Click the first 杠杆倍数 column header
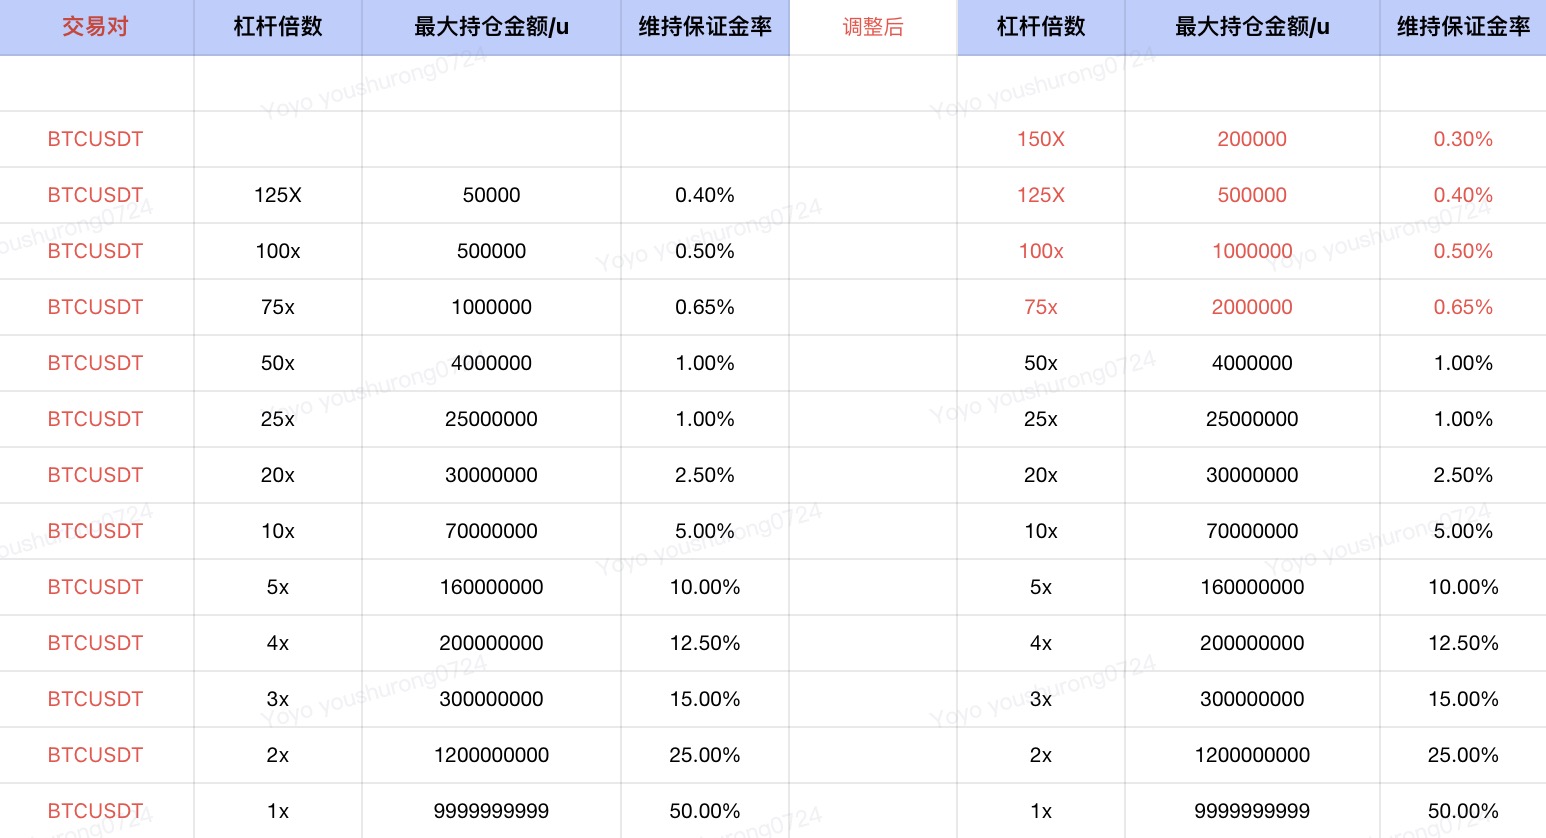1546x838 pixels. [278, 27]
